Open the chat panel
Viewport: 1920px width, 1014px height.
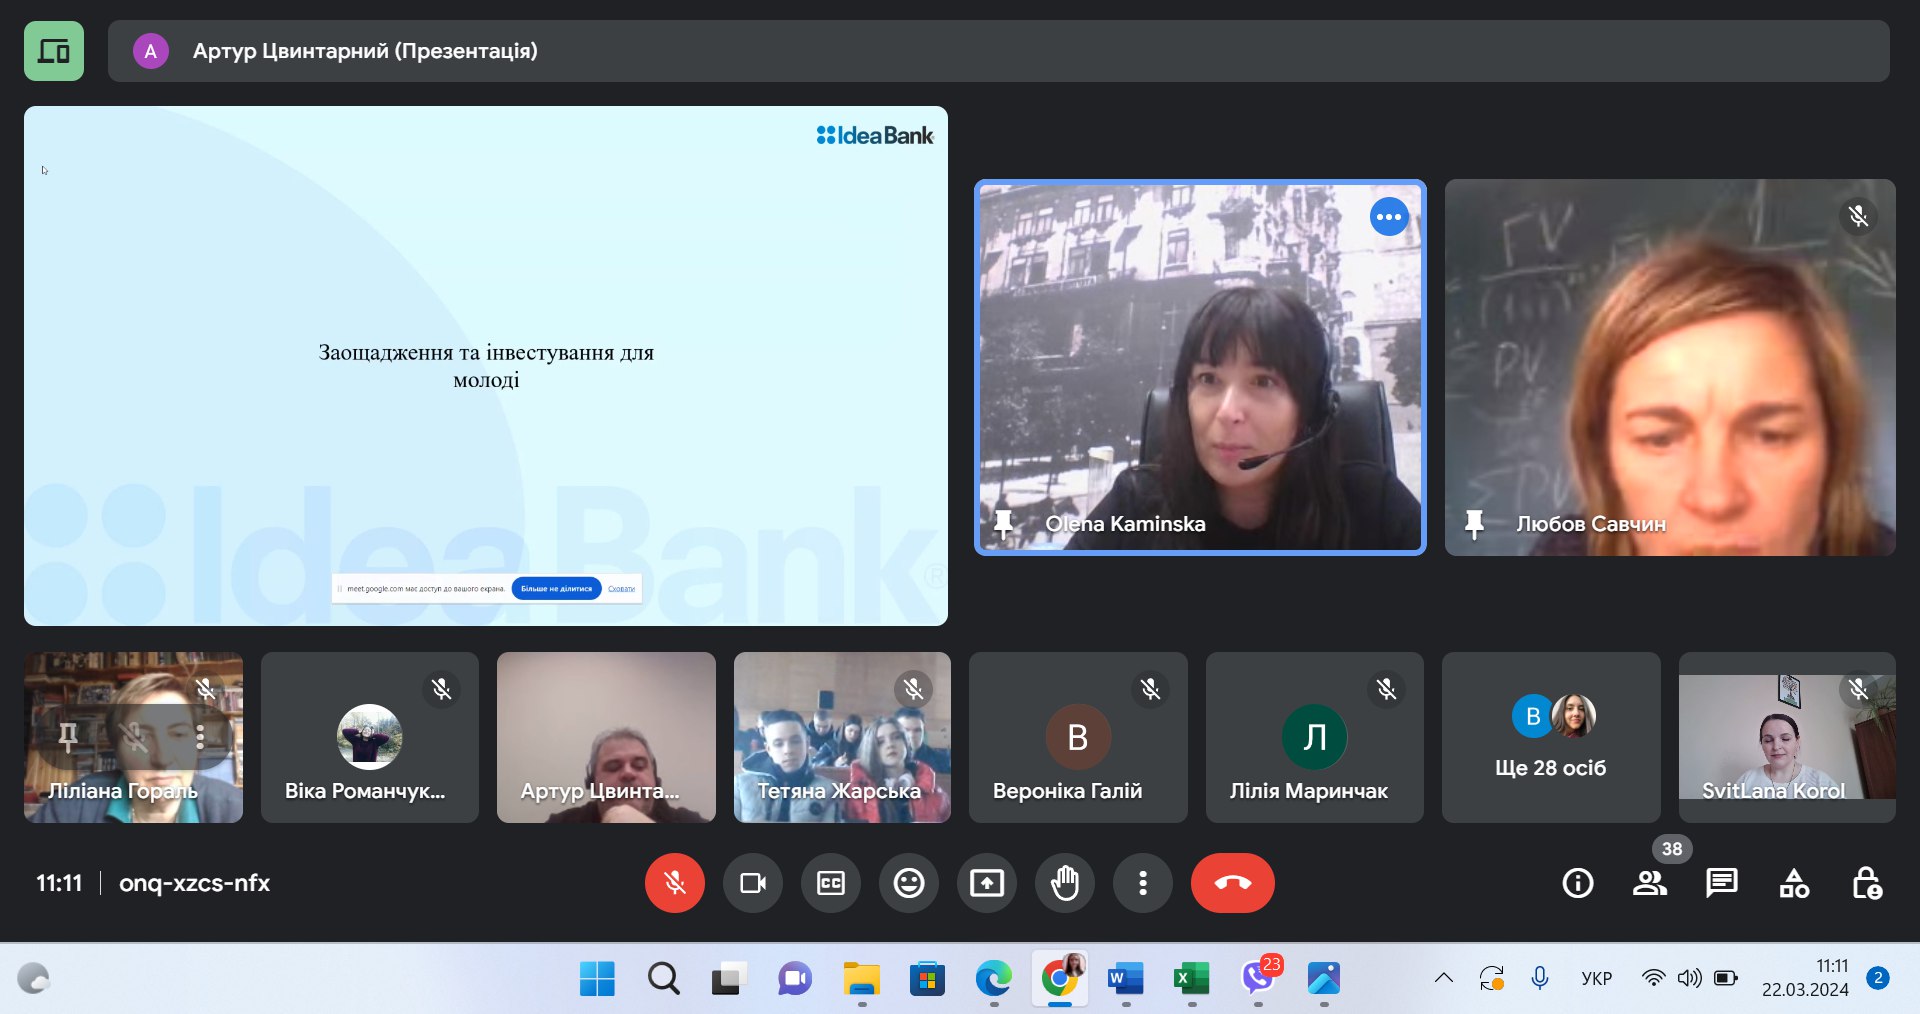tap(1721, 883)
